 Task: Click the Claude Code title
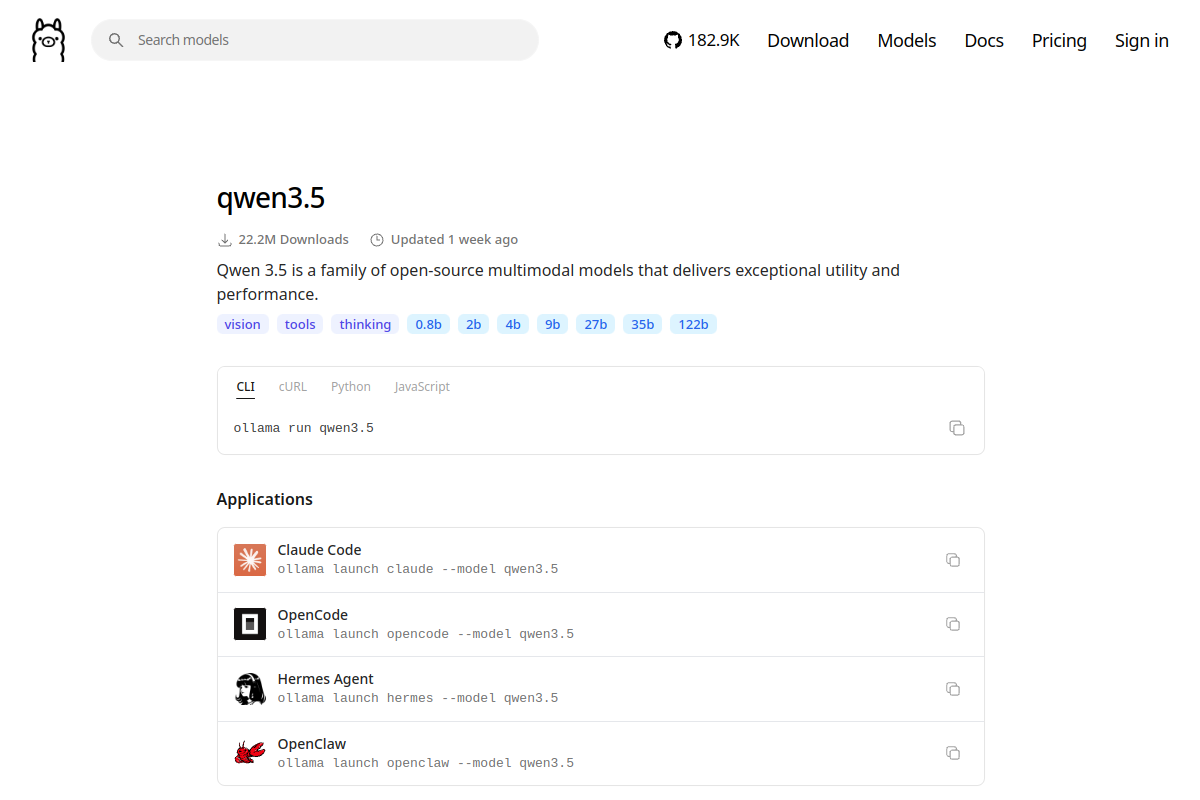coord(319,550)
